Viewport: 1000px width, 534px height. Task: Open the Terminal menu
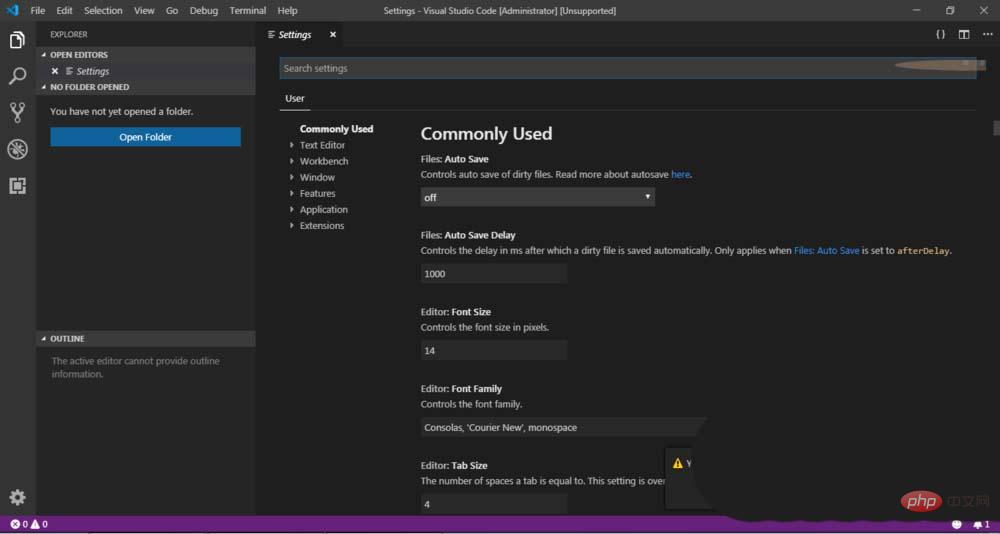coord(247,11)
